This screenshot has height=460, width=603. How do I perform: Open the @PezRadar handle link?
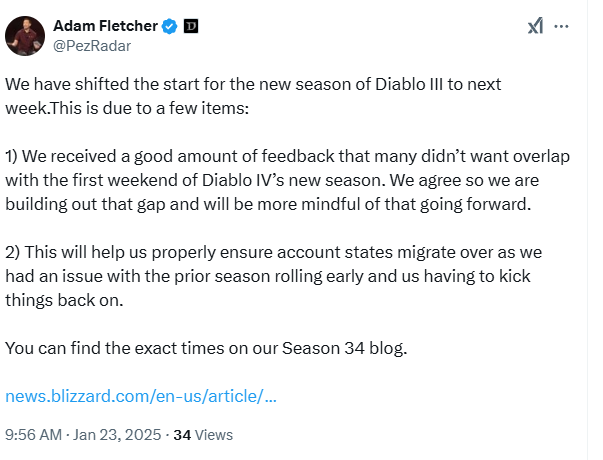point(90,45)
